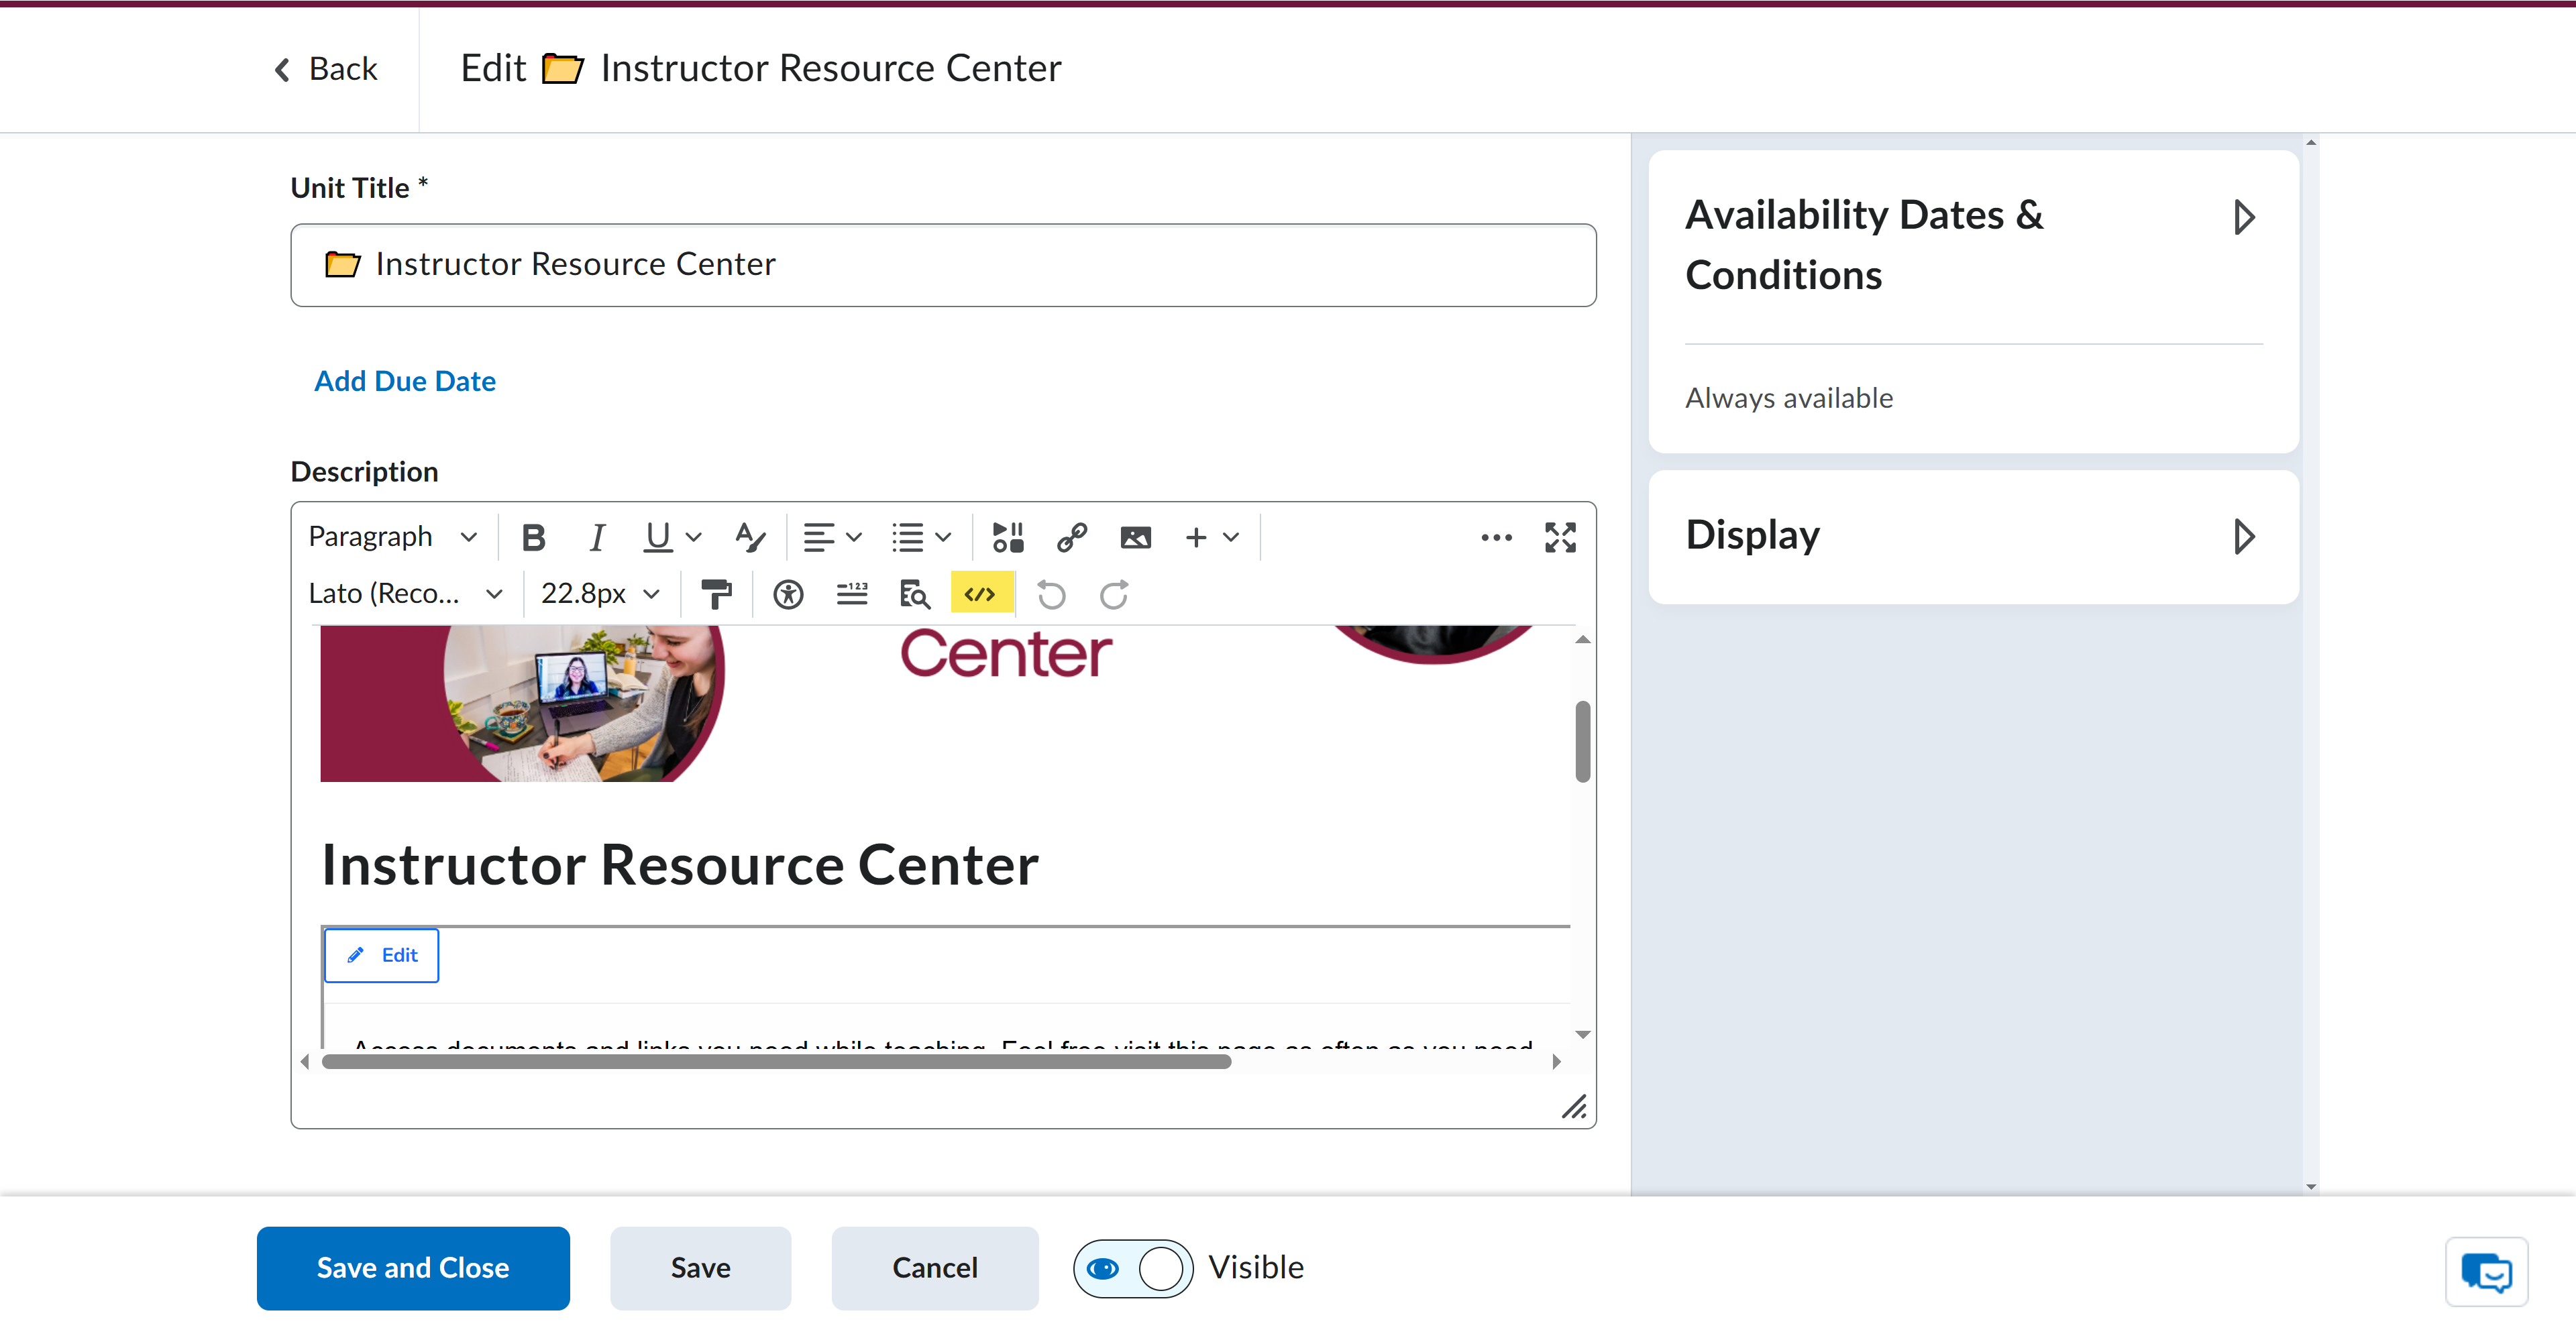The height and width of the screenshot is (1340, 2576).
Task: Expand the Display settings panel
Action: pos(2243,536)
